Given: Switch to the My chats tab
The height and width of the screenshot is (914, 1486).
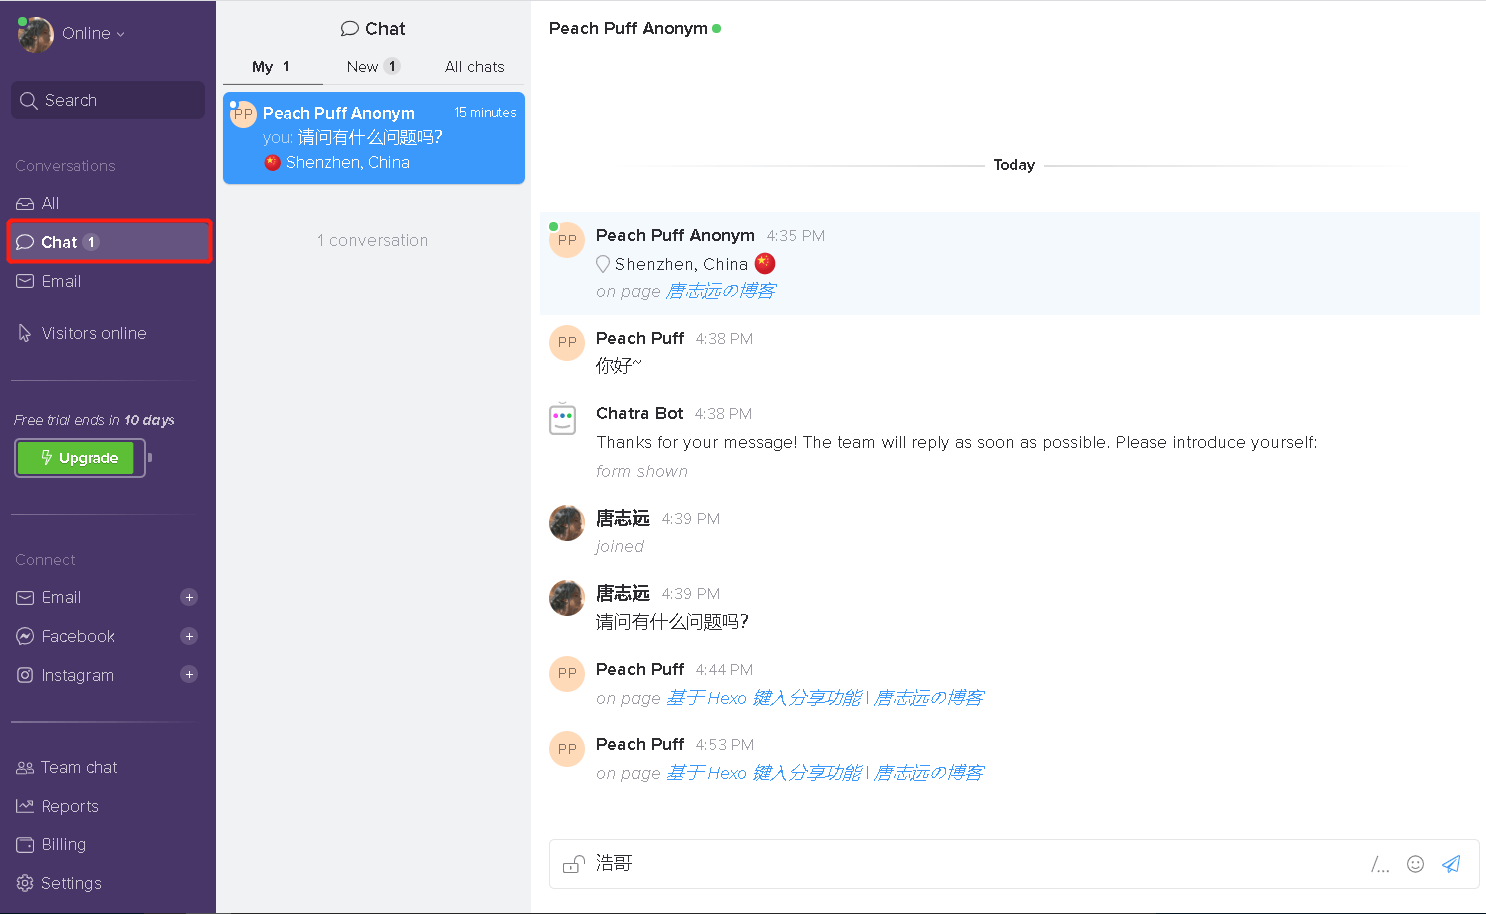Looking at the screenshot, I should click(x=271, y=67).
